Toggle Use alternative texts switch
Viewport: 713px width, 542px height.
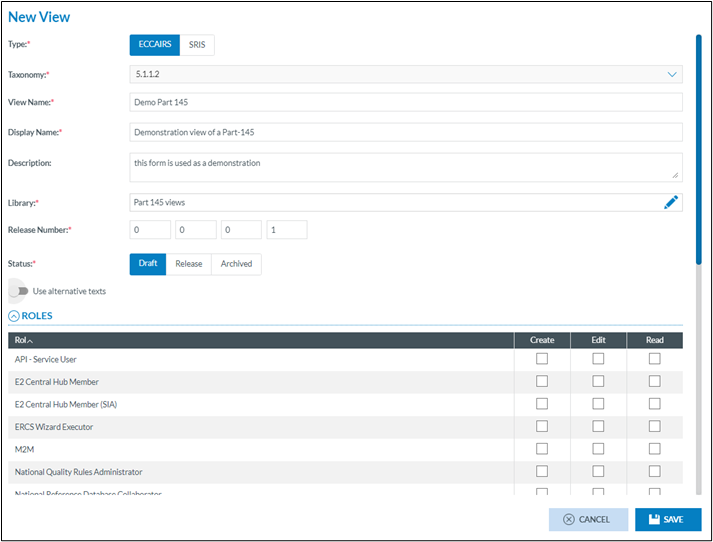coord(21,291)
